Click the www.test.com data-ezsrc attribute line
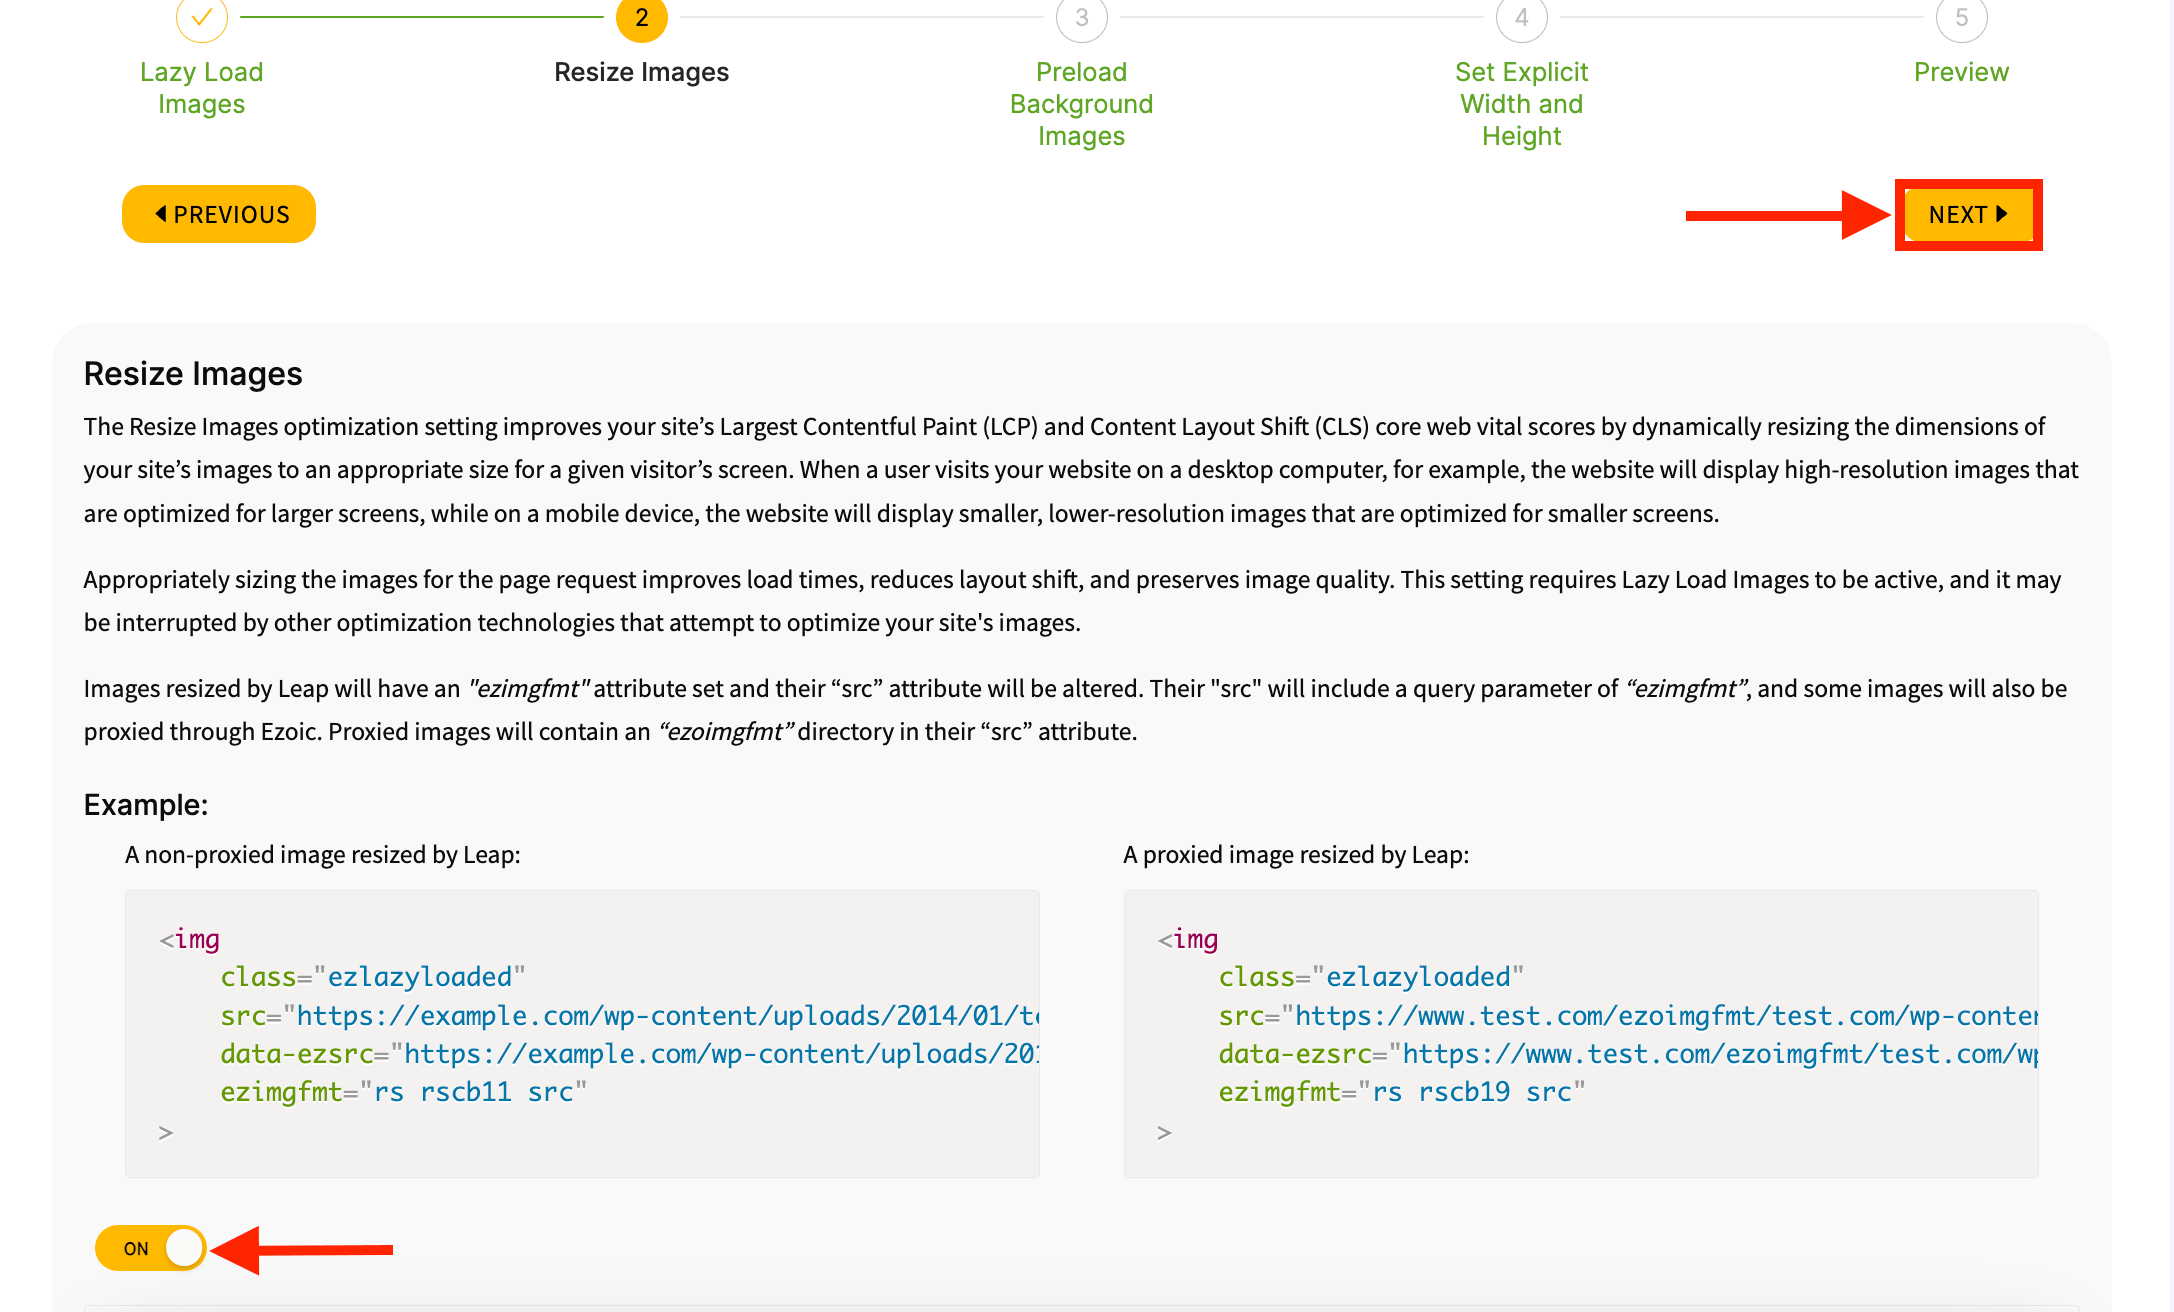This screenshot has width=2174, height=1312. 1628,1054
